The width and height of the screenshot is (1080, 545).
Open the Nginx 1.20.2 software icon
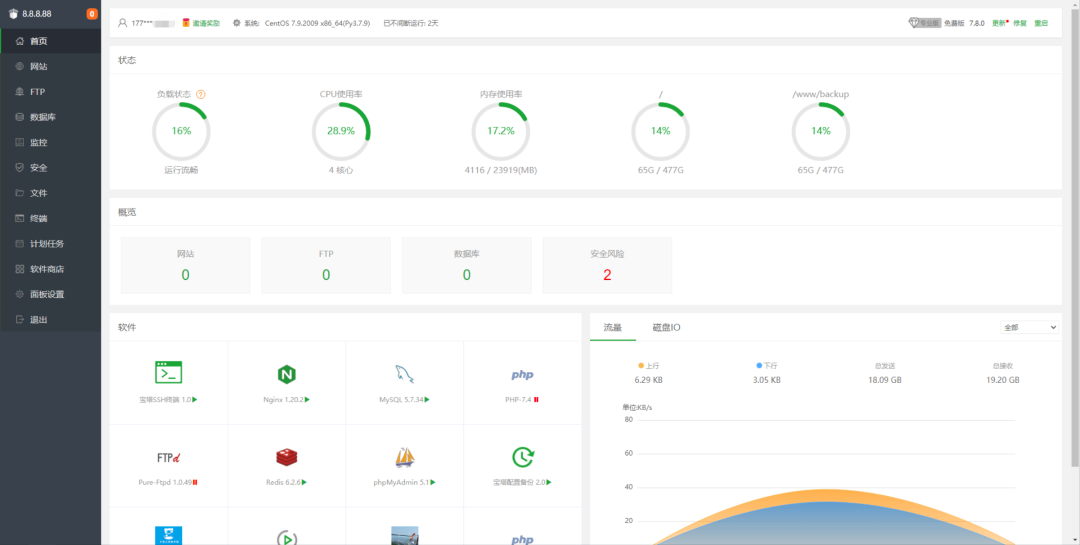[287, 374]
